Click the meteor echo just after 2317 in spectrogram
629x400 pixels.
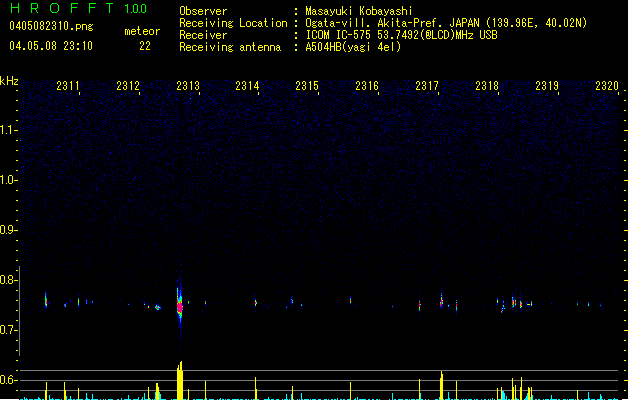(441, 301)
